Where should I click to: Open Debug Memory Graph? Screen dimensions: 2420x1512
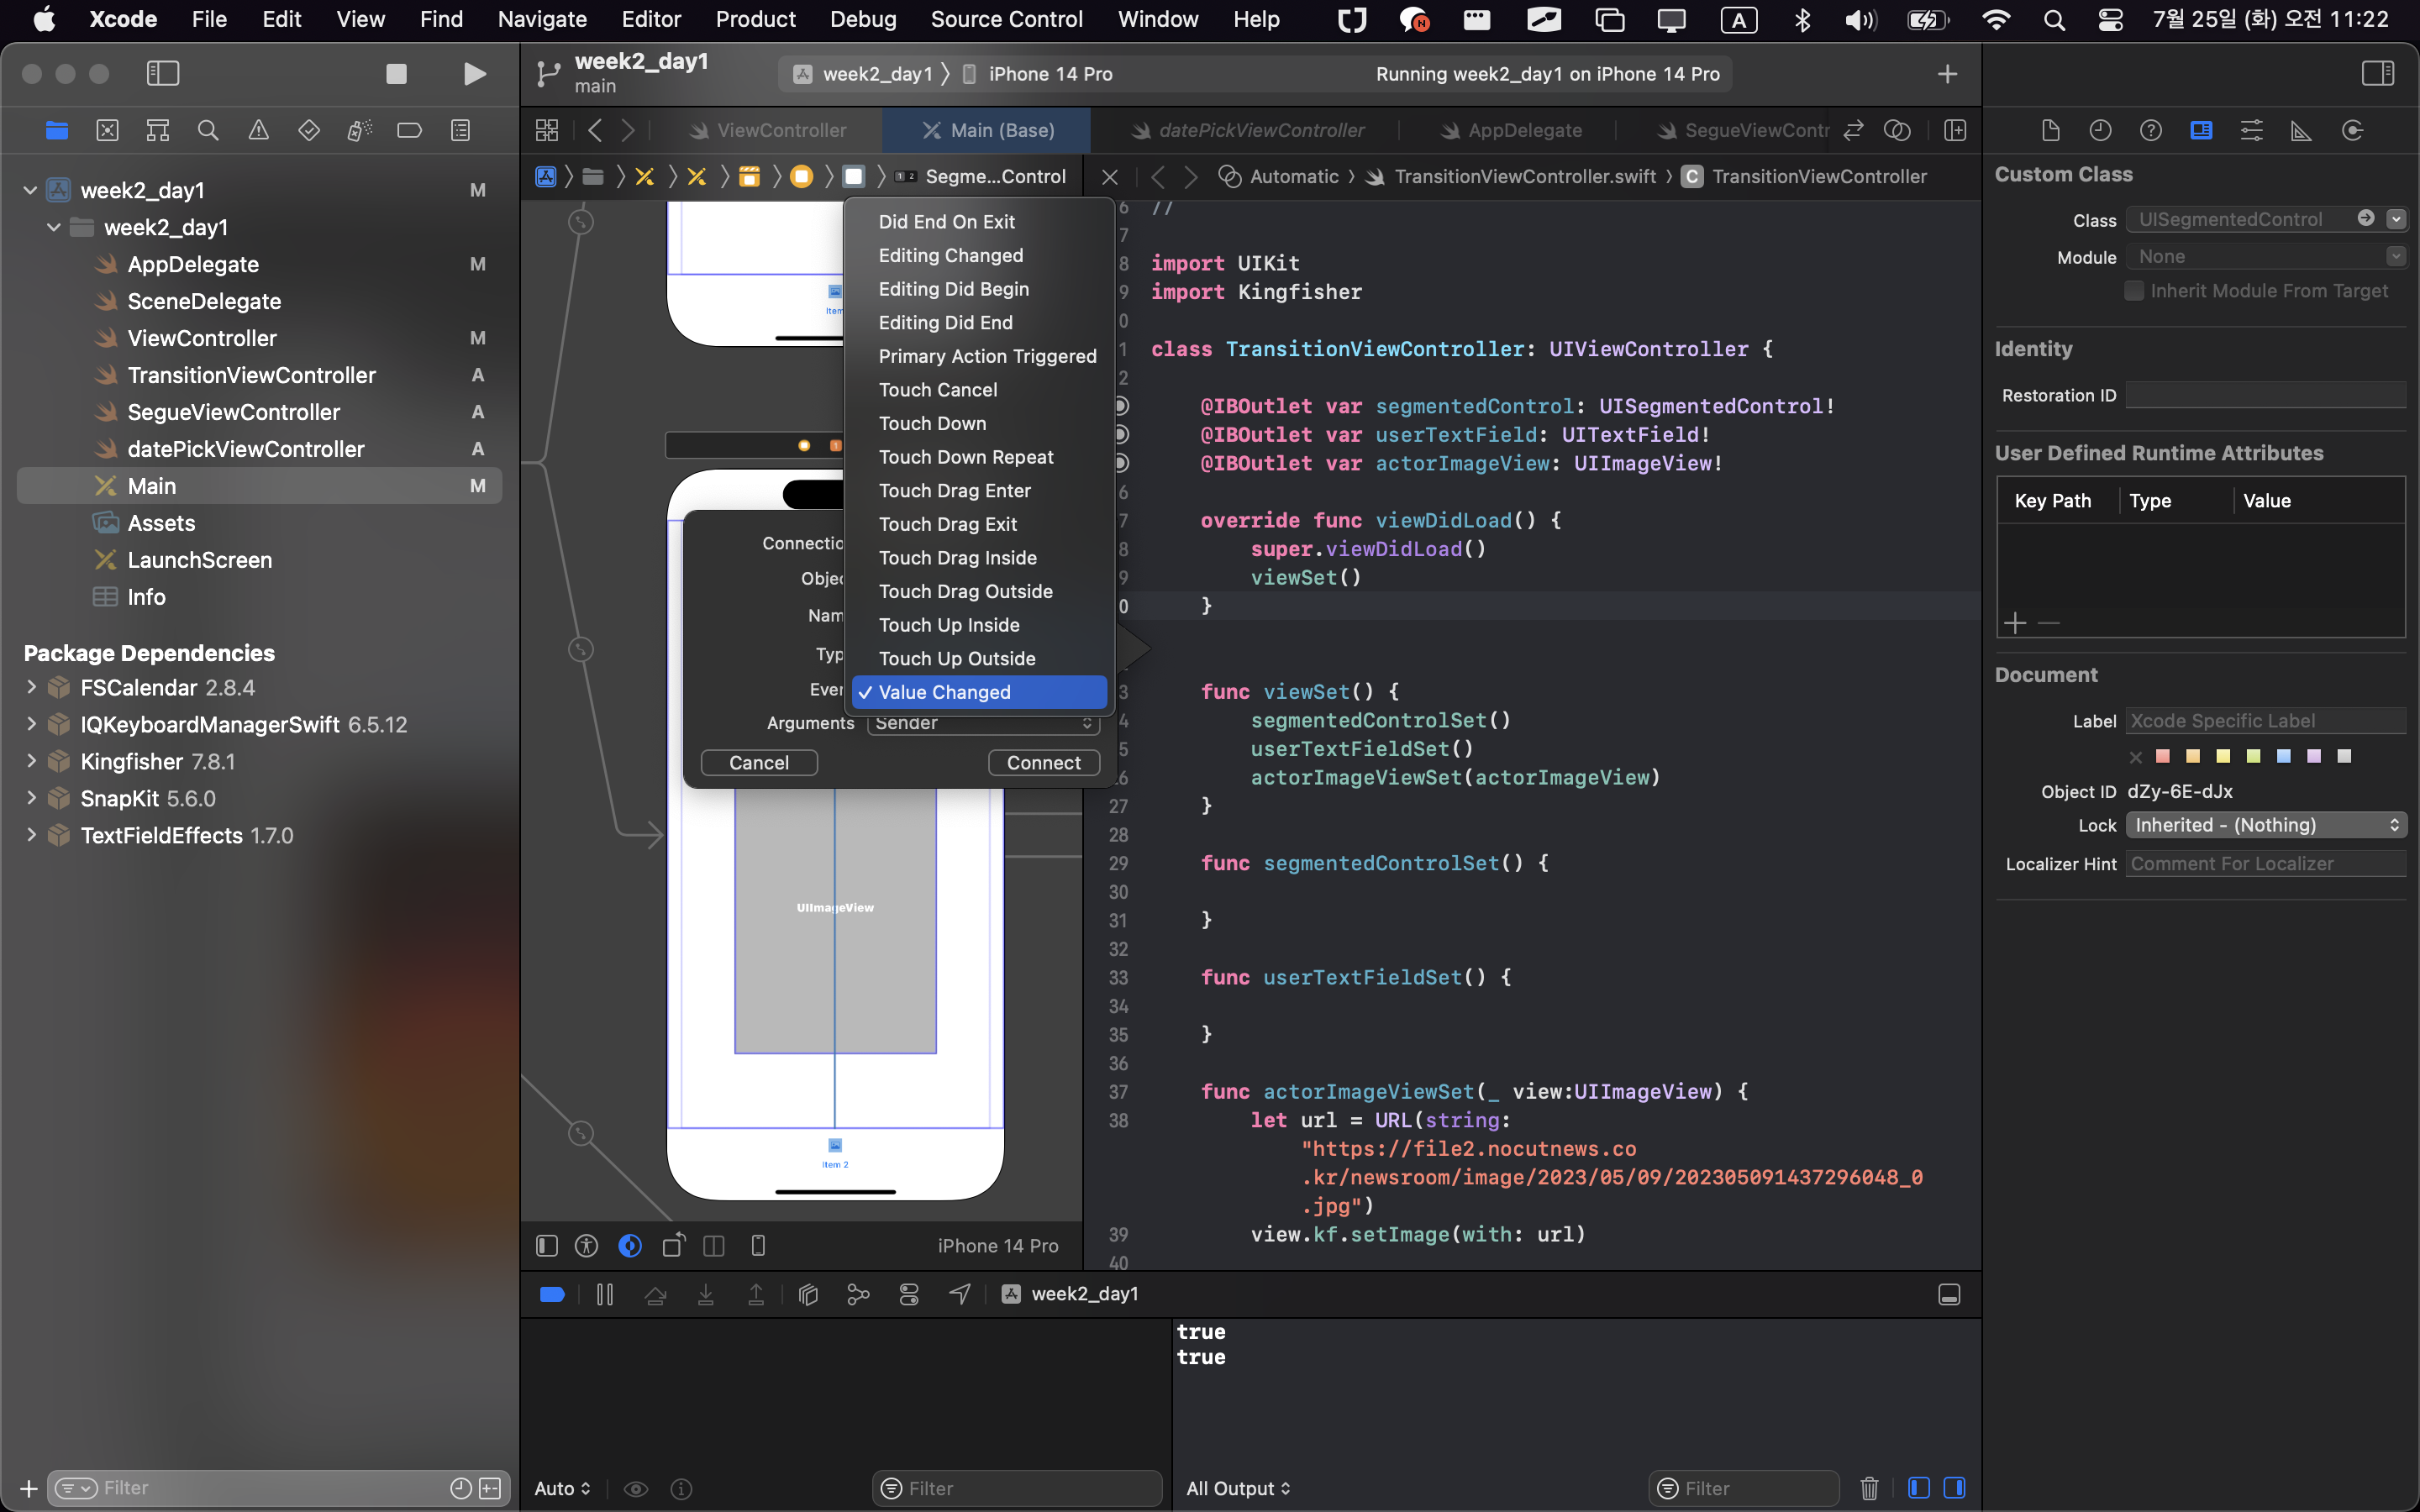(x=858, y=1294)
